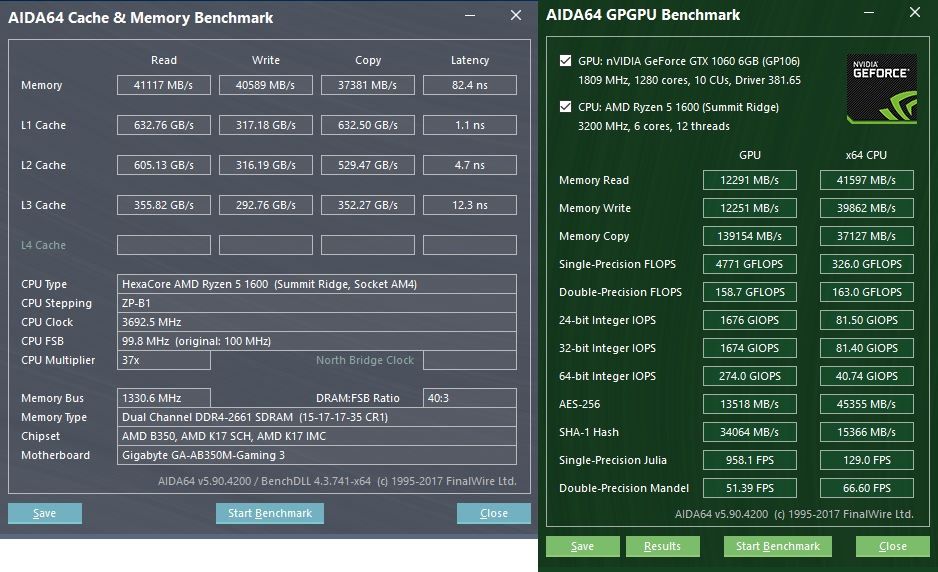The height and width of the screenshot is (572, 938).
Task: Click CPU Double-Precision Mandel 66.60 FPS
Action: click(866, 488)
